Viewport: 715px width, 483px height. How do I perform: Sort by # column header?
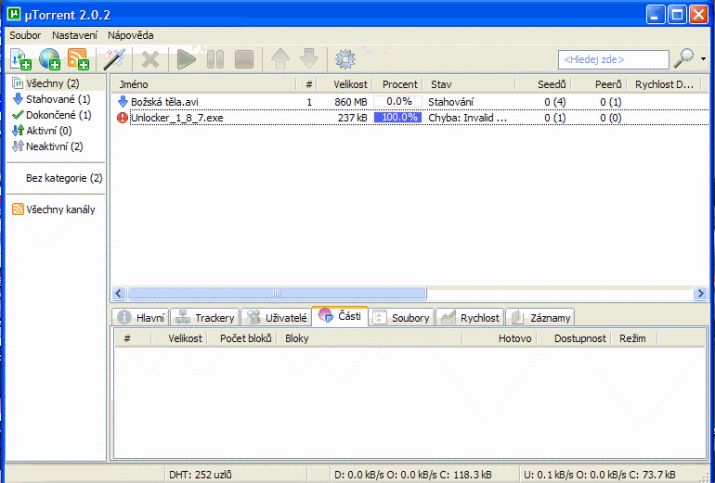(306, 84)
